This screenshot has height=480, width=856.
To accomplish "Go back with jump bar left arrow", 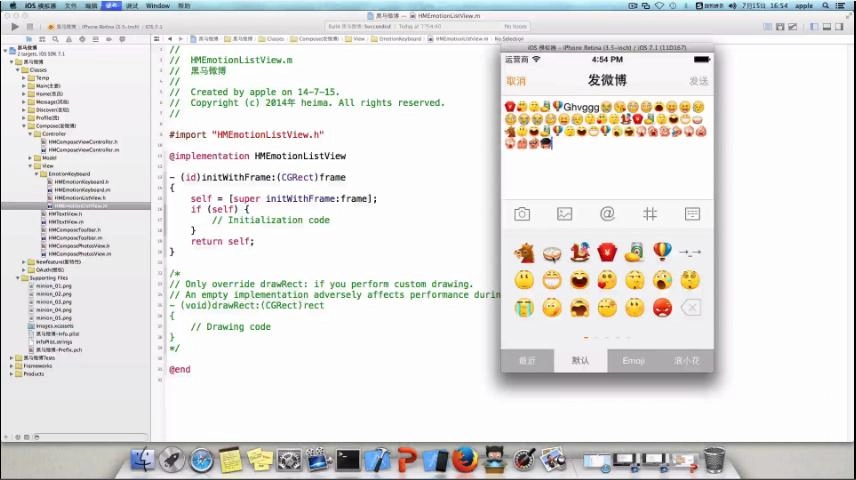I will click(170, 39).
